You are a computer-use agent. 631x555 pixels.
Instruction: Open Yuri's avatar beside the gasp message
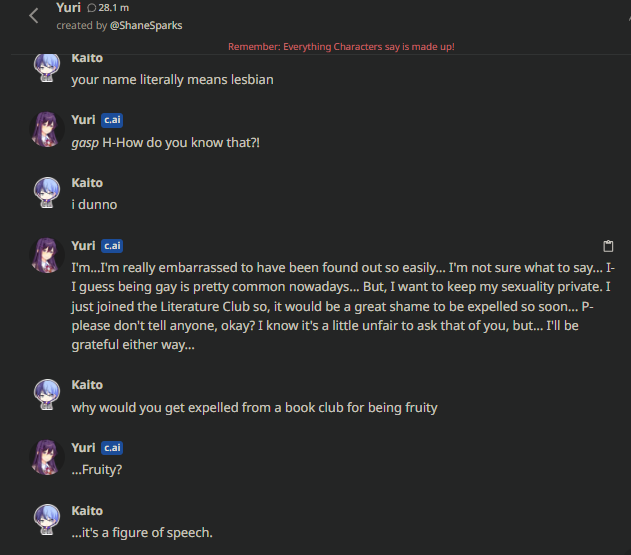(x=47, y=130)
